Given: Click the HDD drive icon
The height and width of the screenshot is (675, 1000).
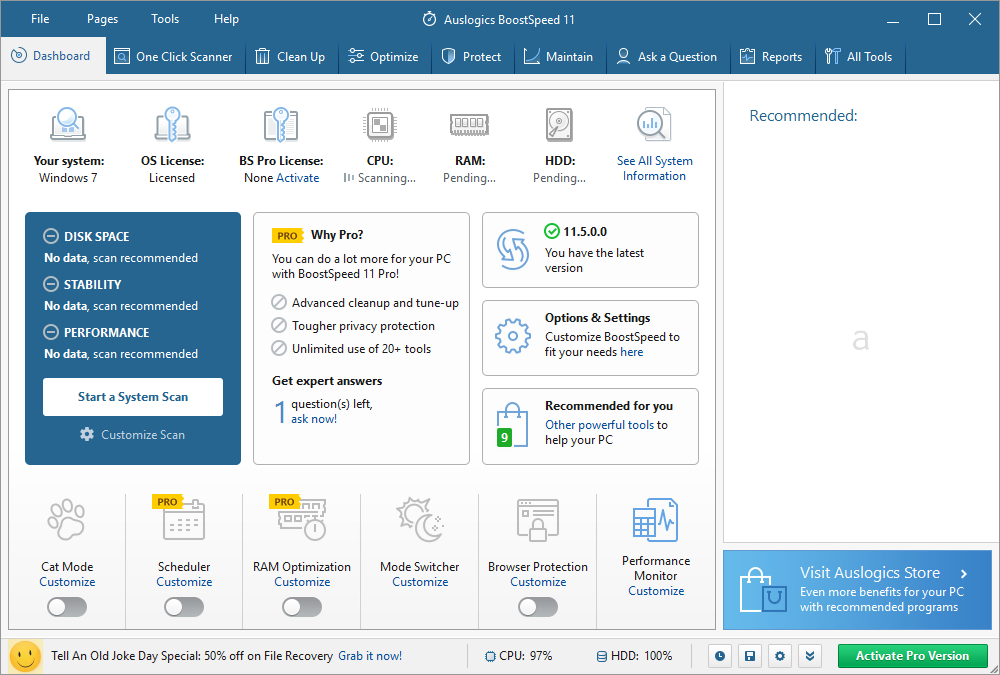Looking at the screenshot, I should (x=559, y=124).
